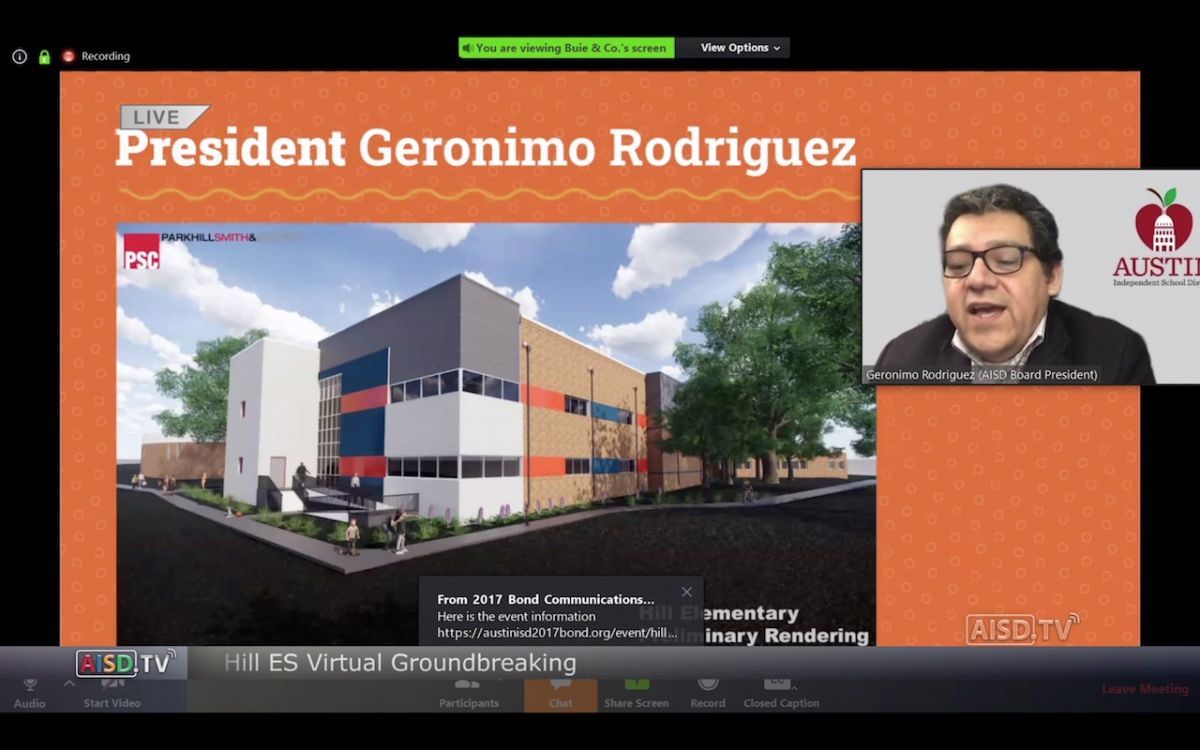Toggle the Audio microphone mute
Screen dimensions: 1200x750
(x=29, y=691)
